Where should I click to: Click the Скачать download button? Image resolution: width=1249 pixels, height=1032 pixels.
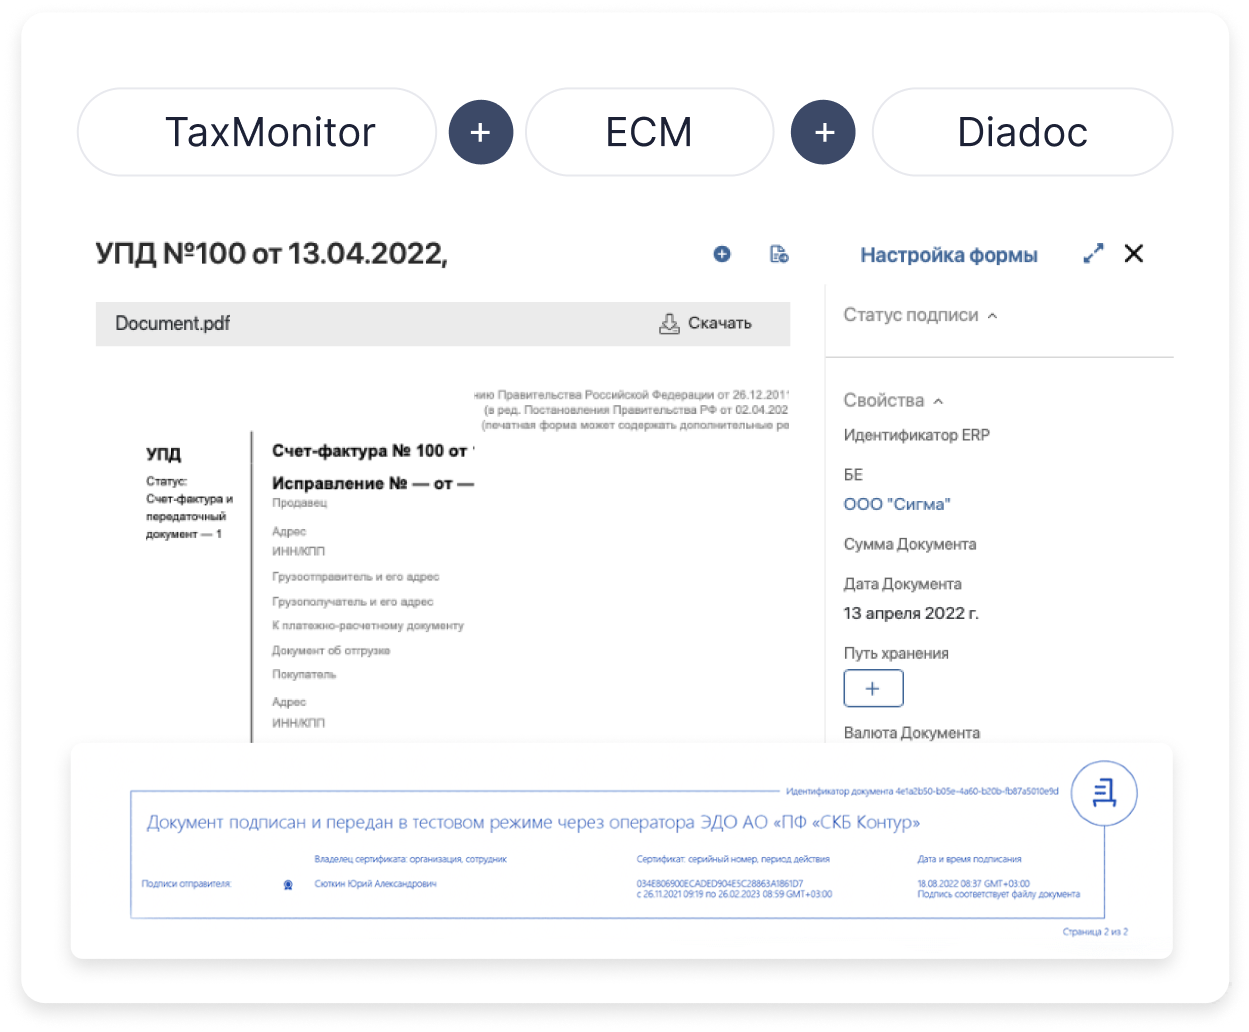point(705,323)
